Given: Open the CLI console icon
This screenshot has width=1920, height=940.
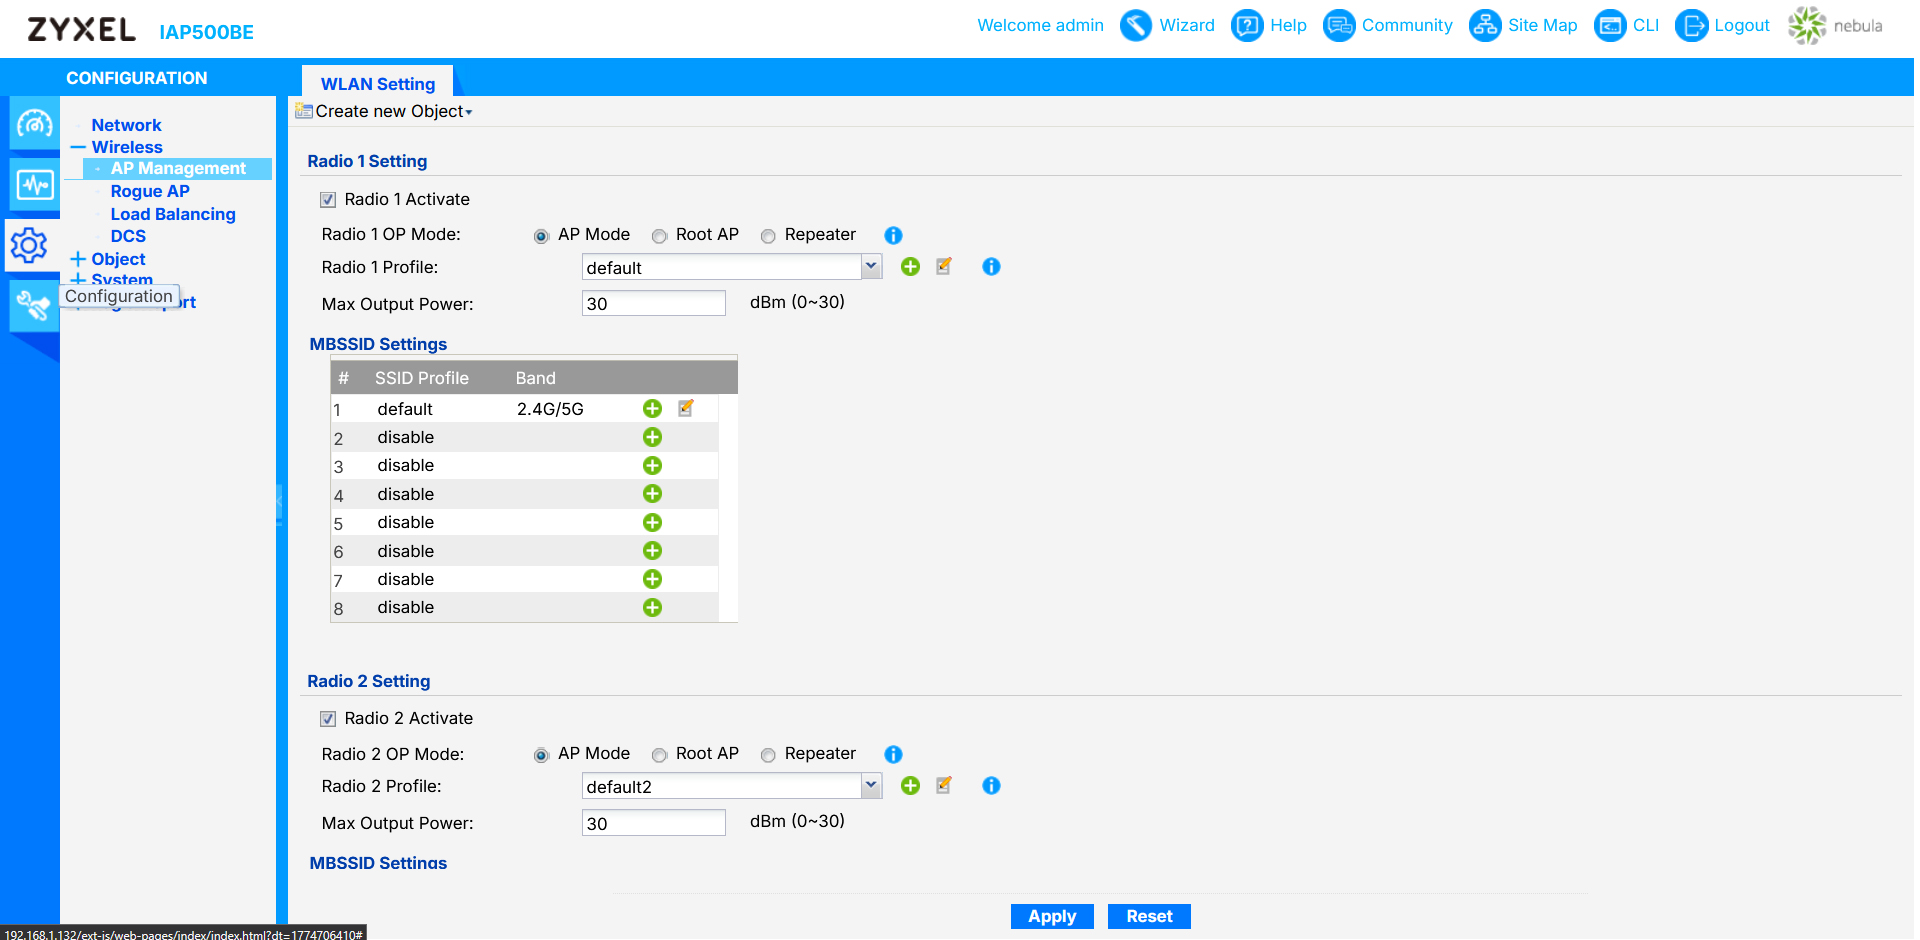Looking at the screenshot, I should pos(1609,26).
